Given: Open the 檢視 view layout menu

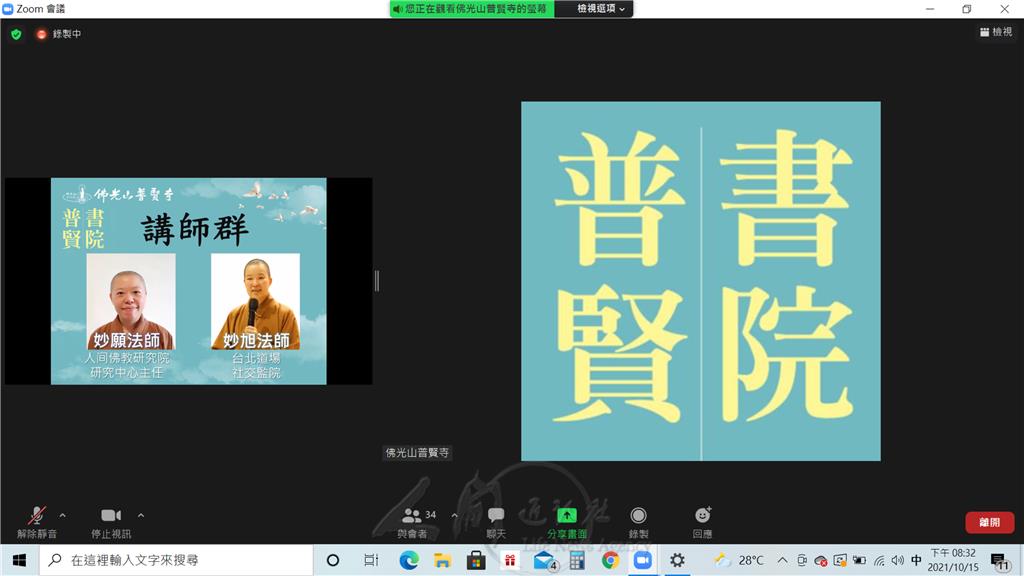Looking at the screenshot, I should tap(996, 32).
